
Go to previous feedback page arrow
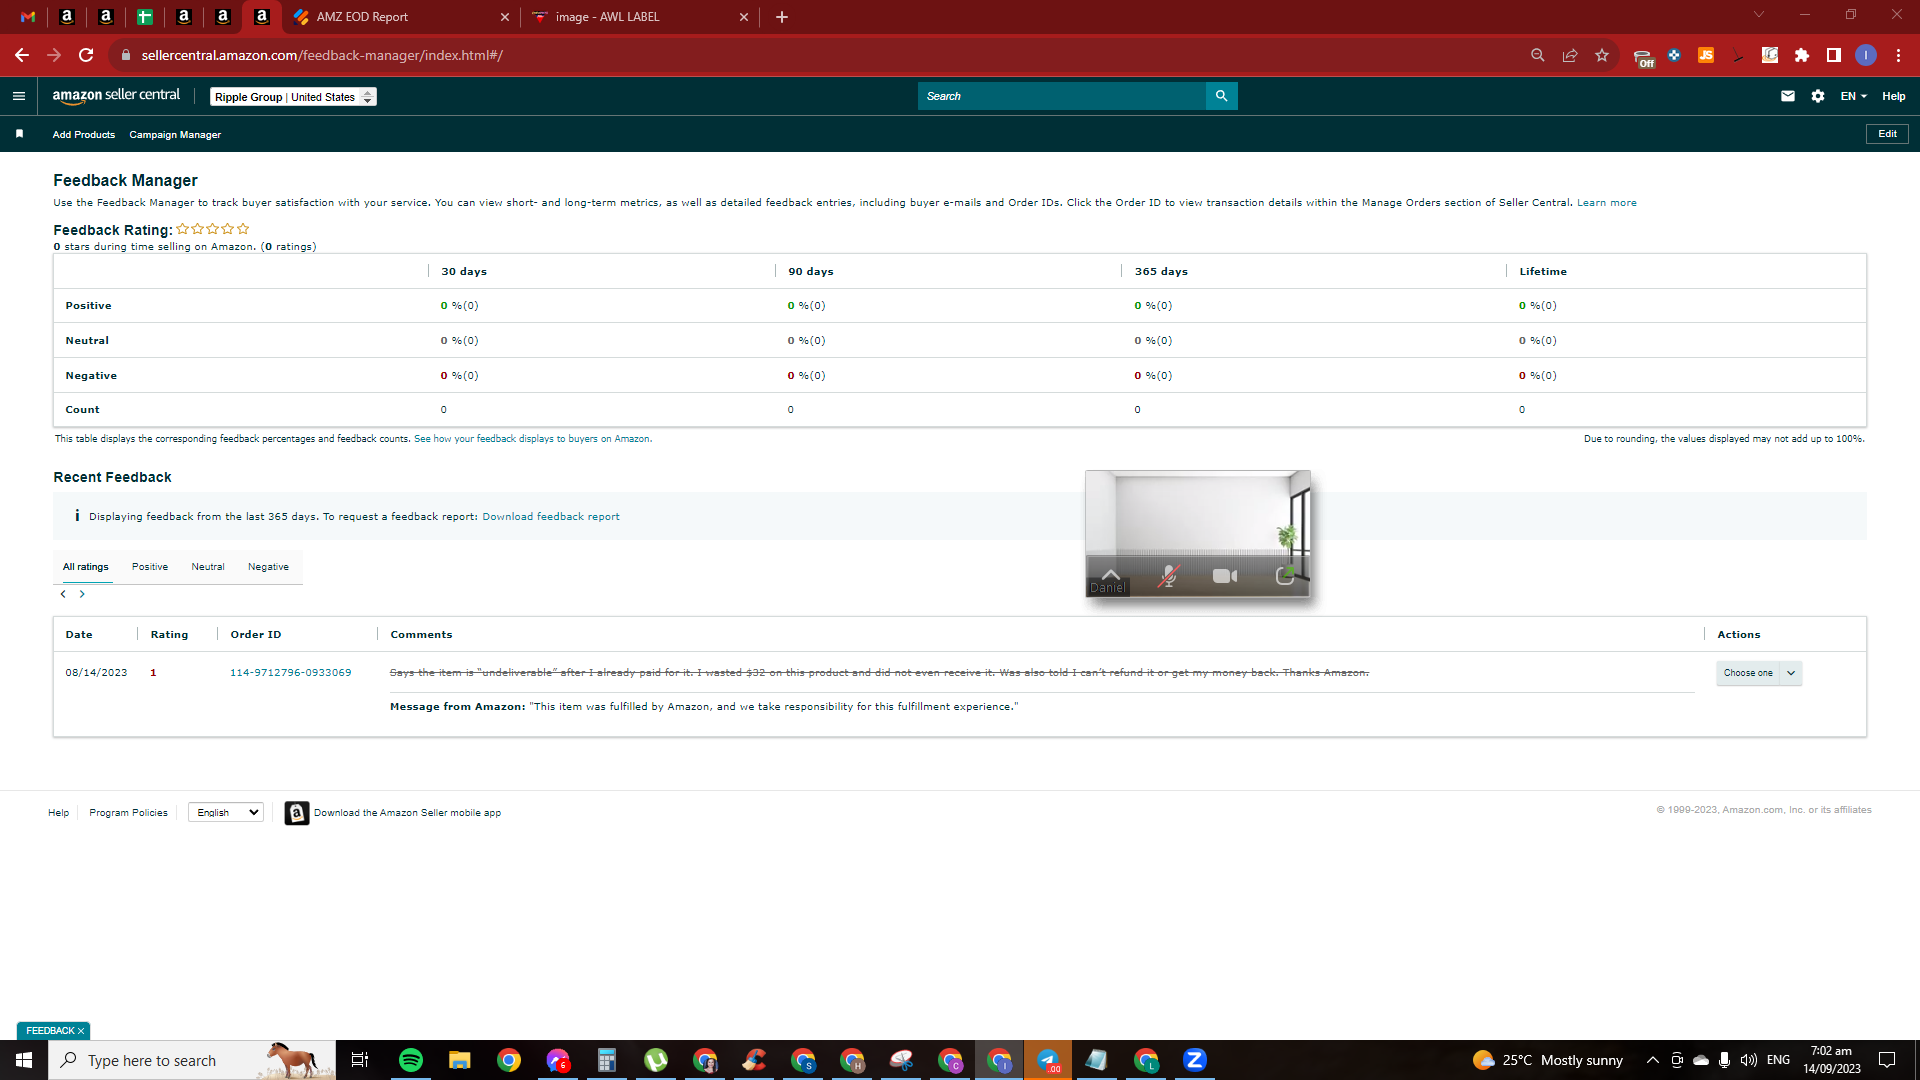pyautogui.click(x=63, y=594)
